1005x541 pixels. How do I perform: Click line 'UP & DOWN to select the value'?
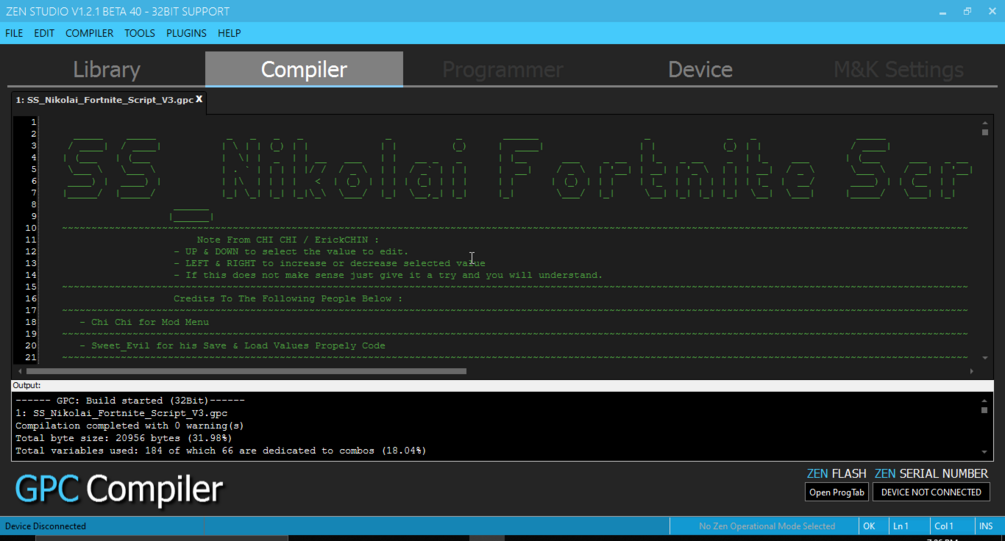click(x=291, y=252)
